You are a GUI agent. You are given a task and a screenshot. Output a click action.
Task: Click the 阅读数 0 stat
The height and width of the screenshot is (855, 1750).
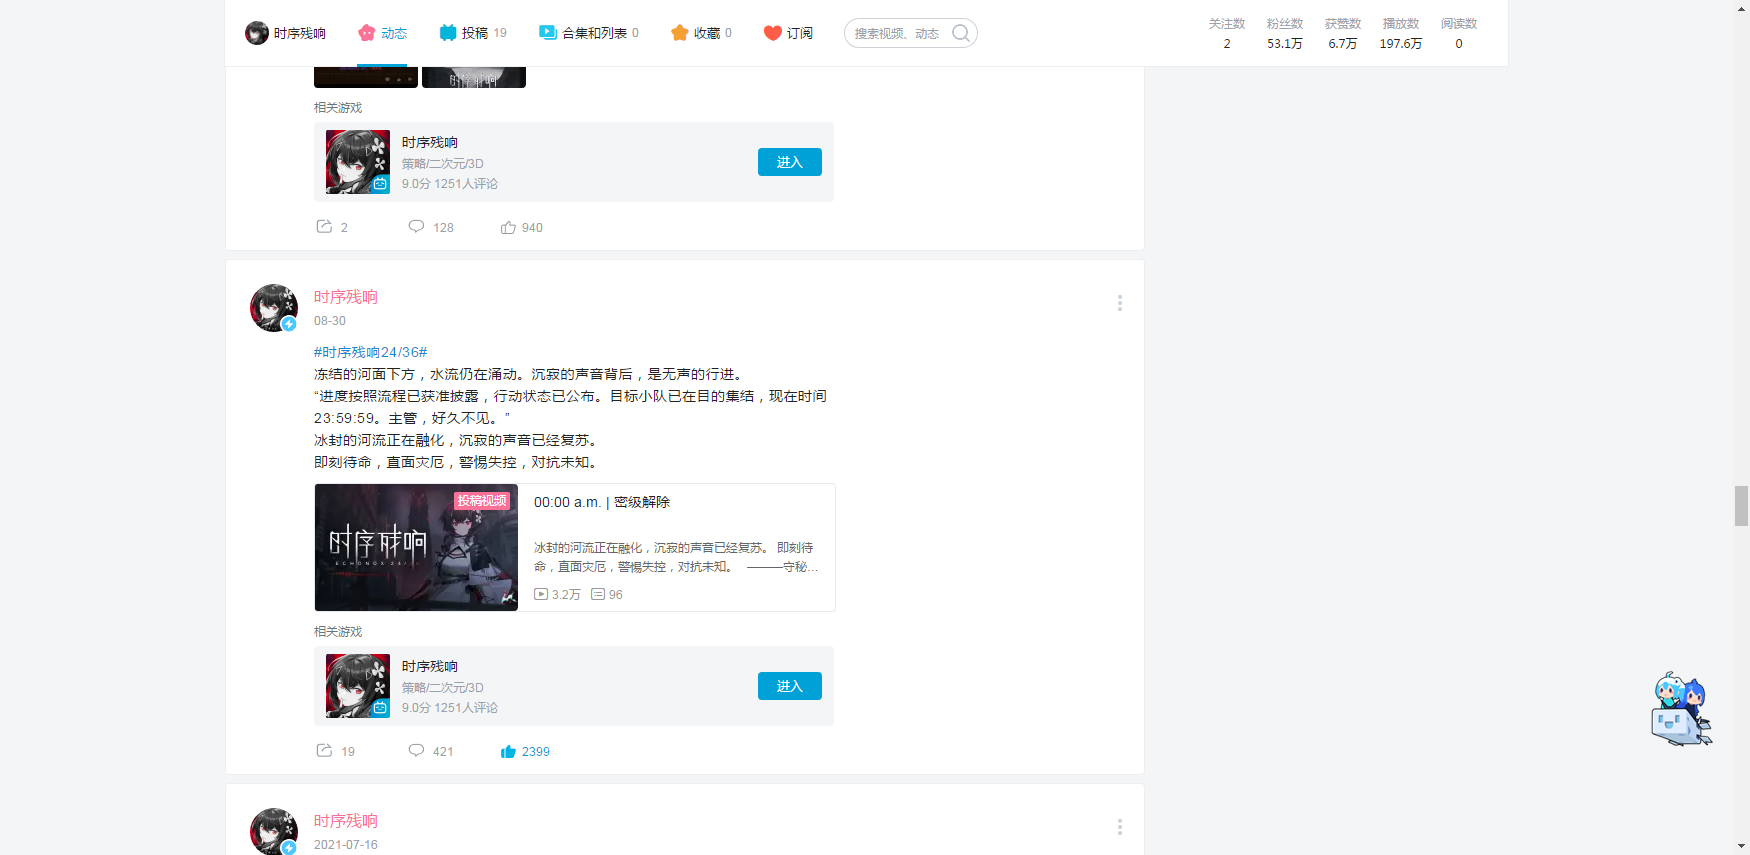point(1459,33)
